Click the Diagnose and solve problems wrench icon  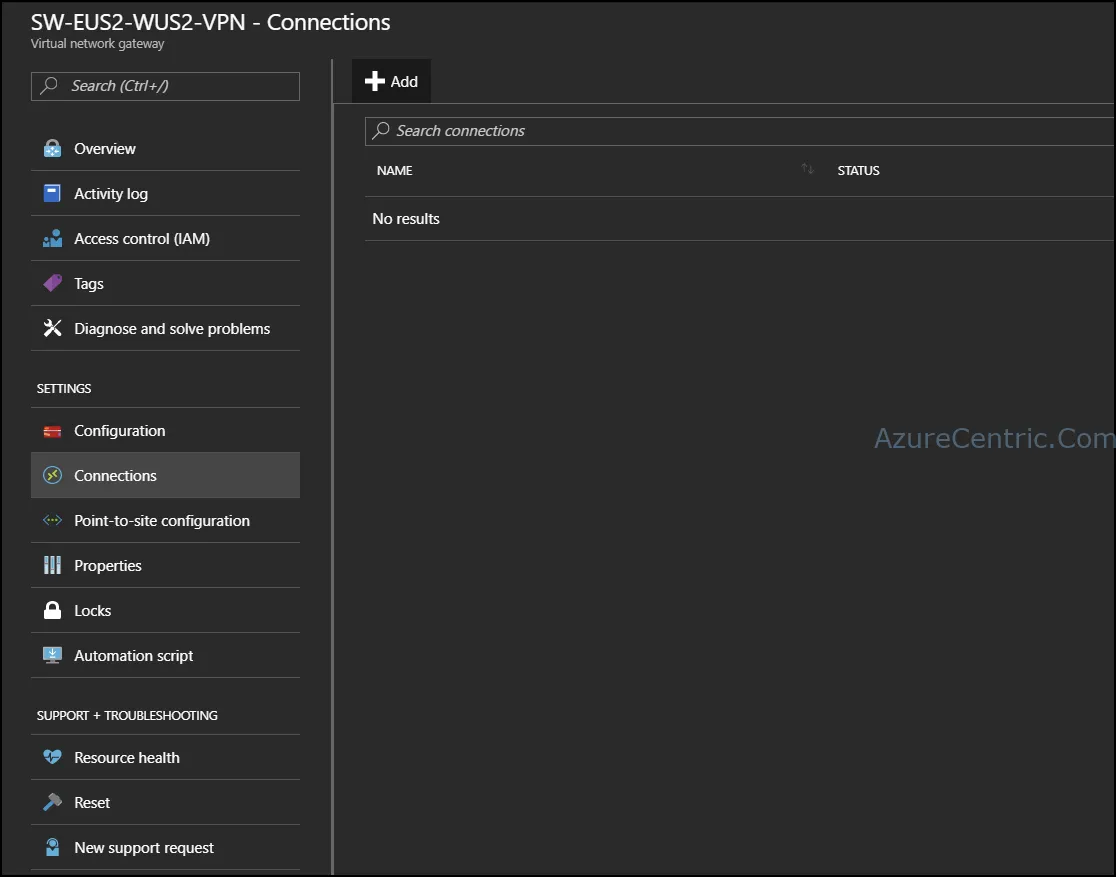point(52,328)
